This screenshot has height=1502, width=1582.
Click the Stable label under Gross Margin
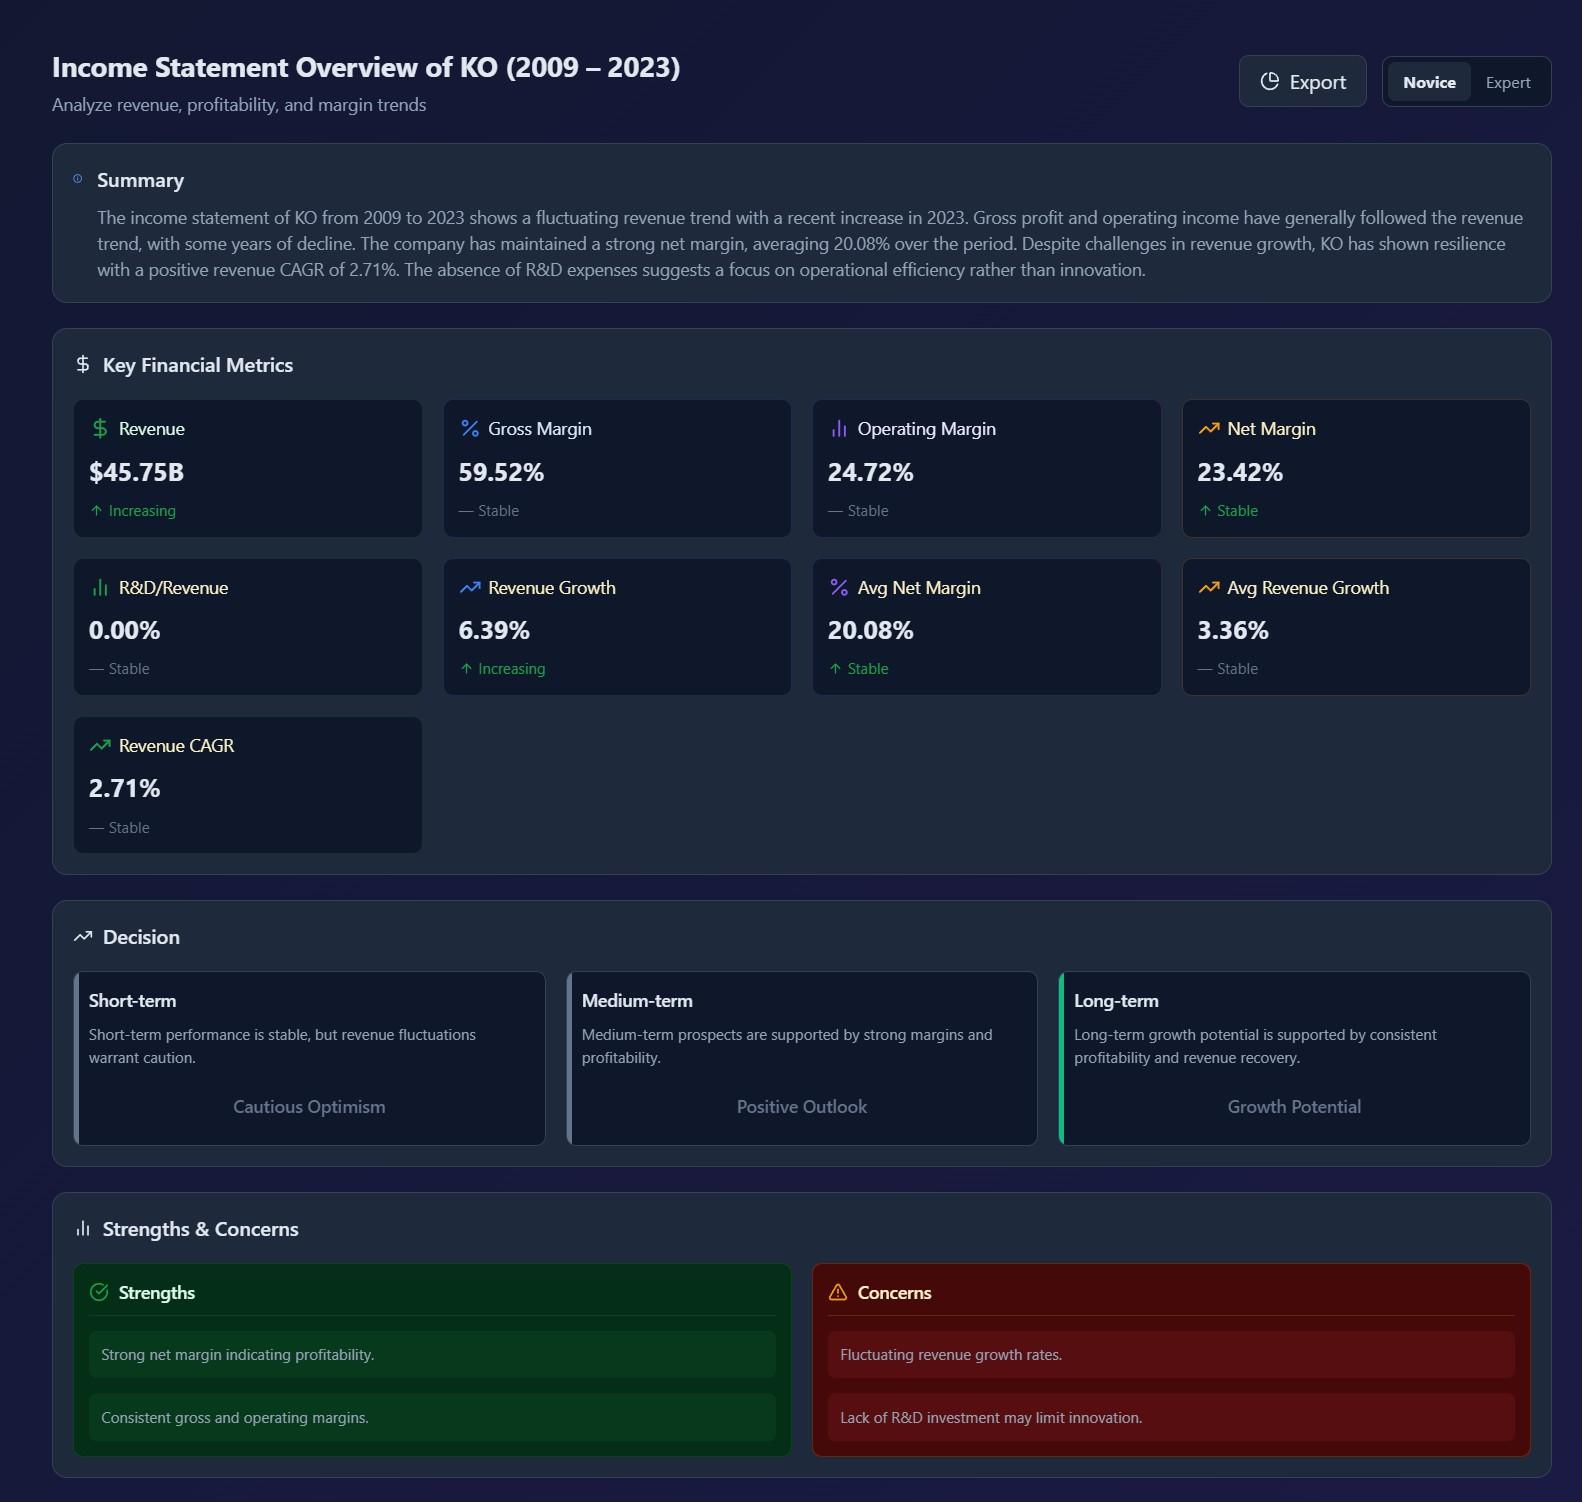[x=498, y=510]
